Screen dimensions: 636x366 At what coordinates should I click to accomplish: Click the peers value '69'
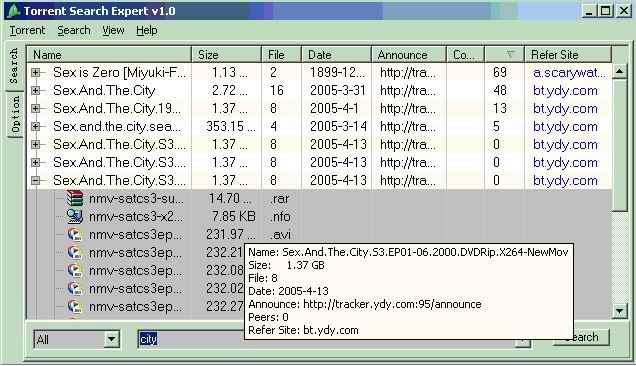point(500,73)
